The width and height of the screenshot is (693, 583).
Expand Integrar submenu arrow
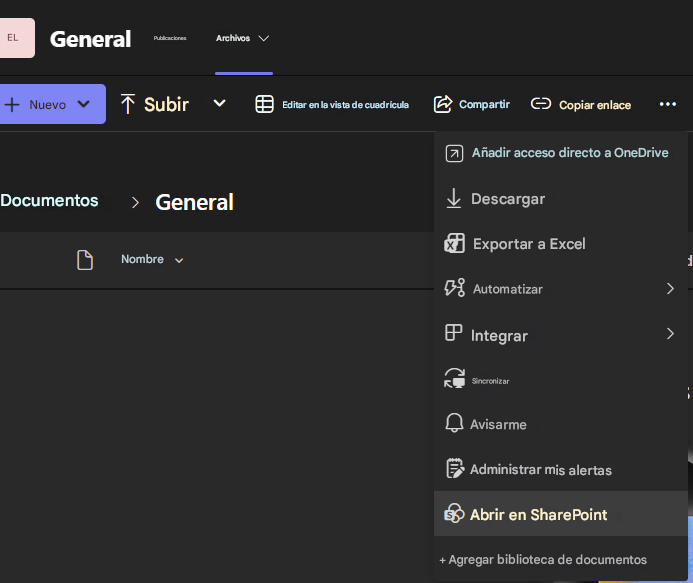(x=670, y=334)
